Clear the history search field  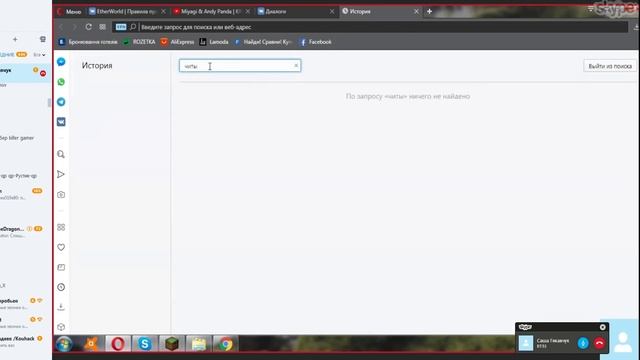296,65
